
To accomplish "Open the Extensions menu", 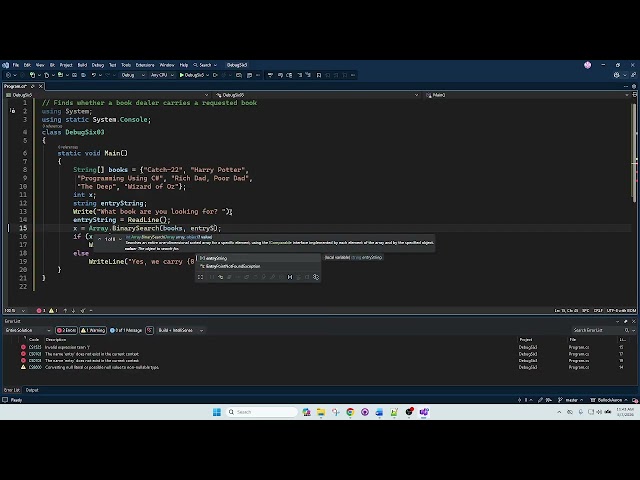I will coord(145,65).
